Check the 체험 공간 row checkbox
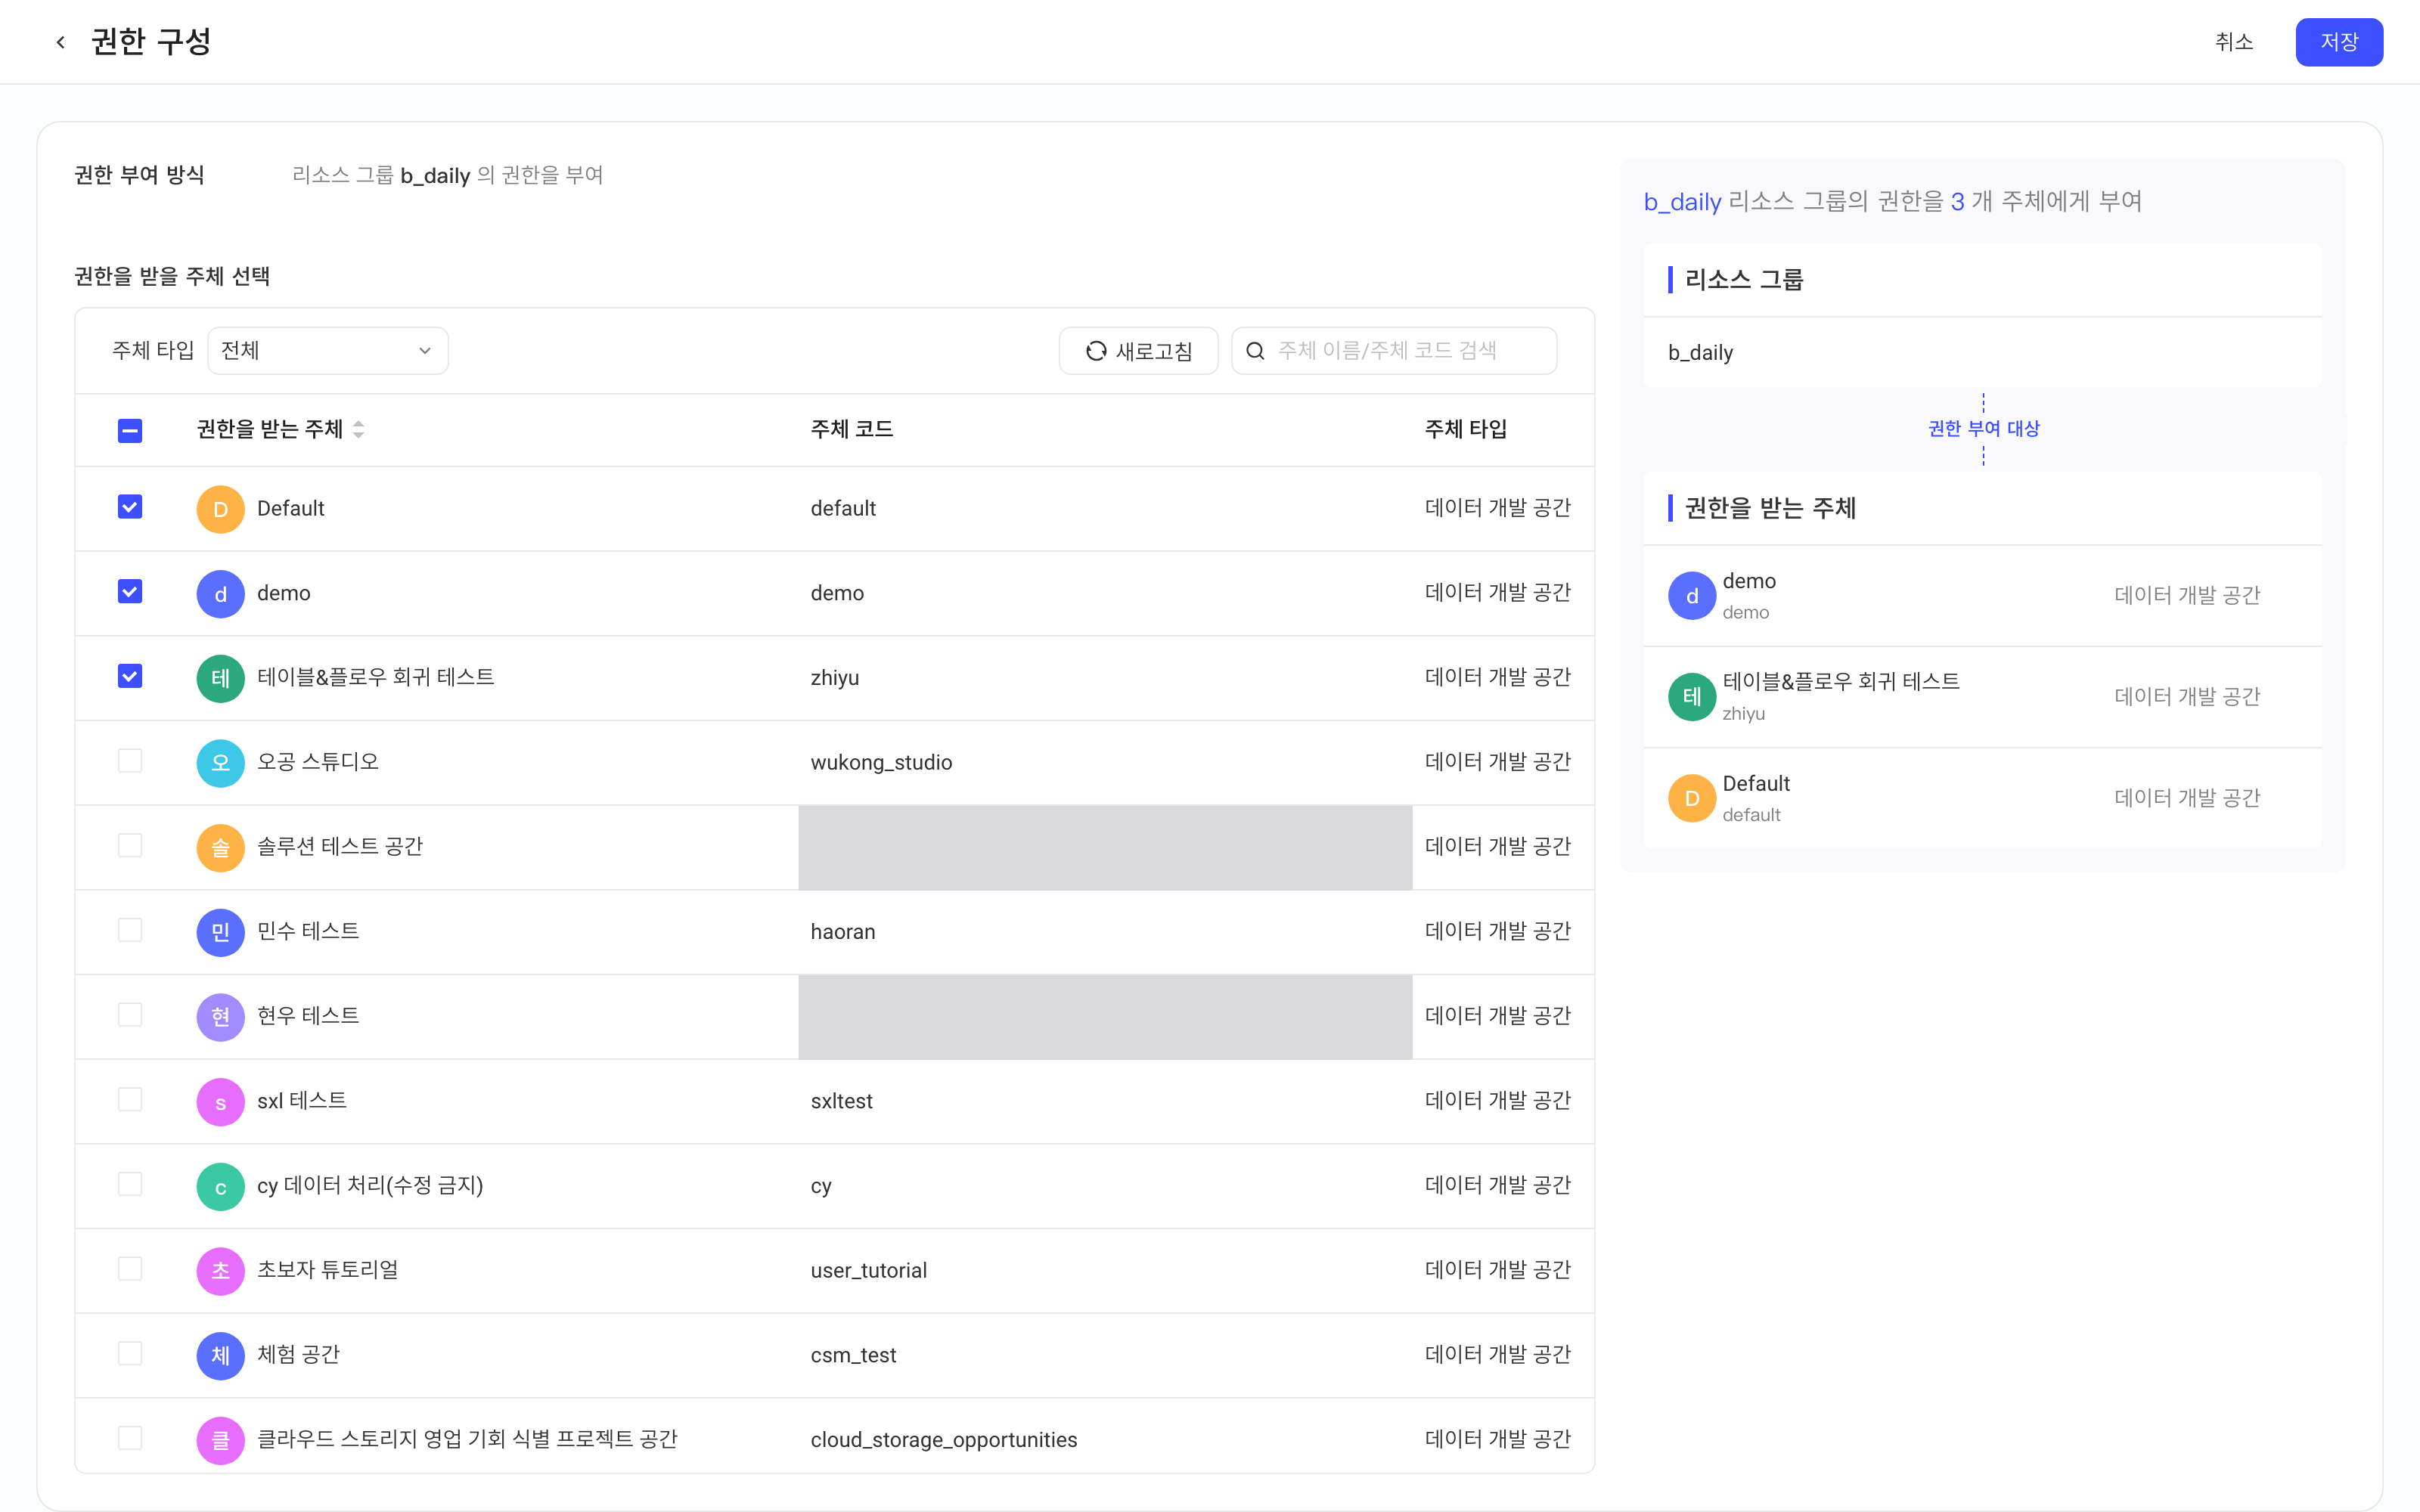Image resolution: width=2420 pixels, height=1512 pixels. tap(130, 1354)
